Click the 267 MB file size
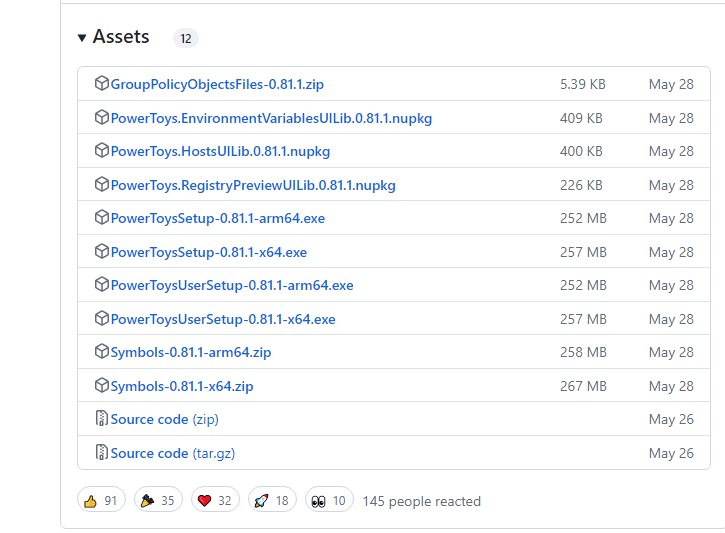Screen dimensions: 725x533 point(583,386)
